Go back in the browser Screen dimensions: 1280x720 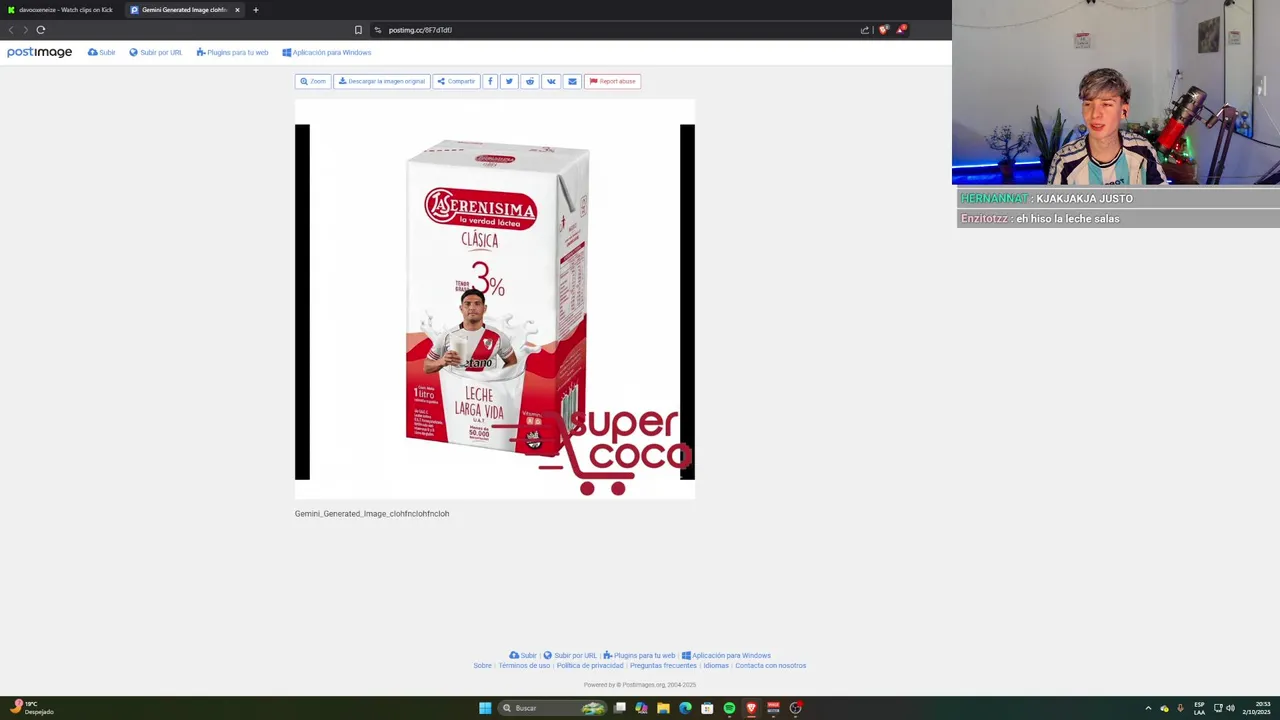tap(11, 30)
